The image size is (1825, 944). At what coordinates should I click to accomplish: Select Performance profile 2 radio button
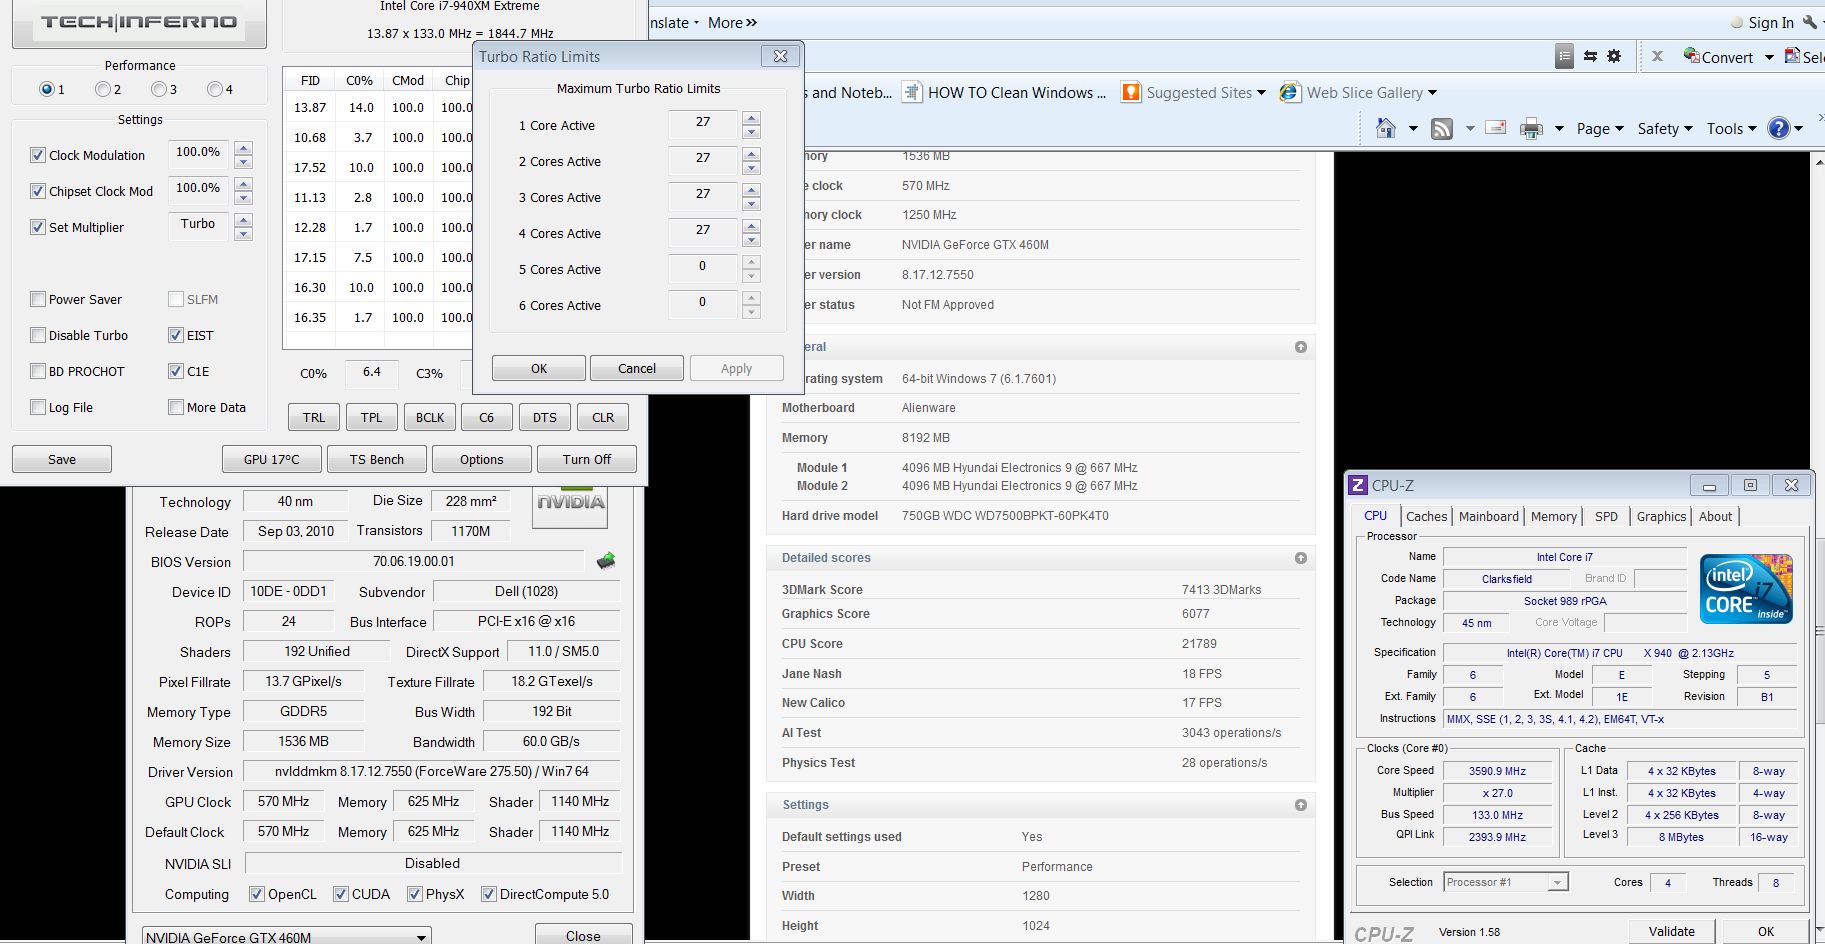point(102,89)
